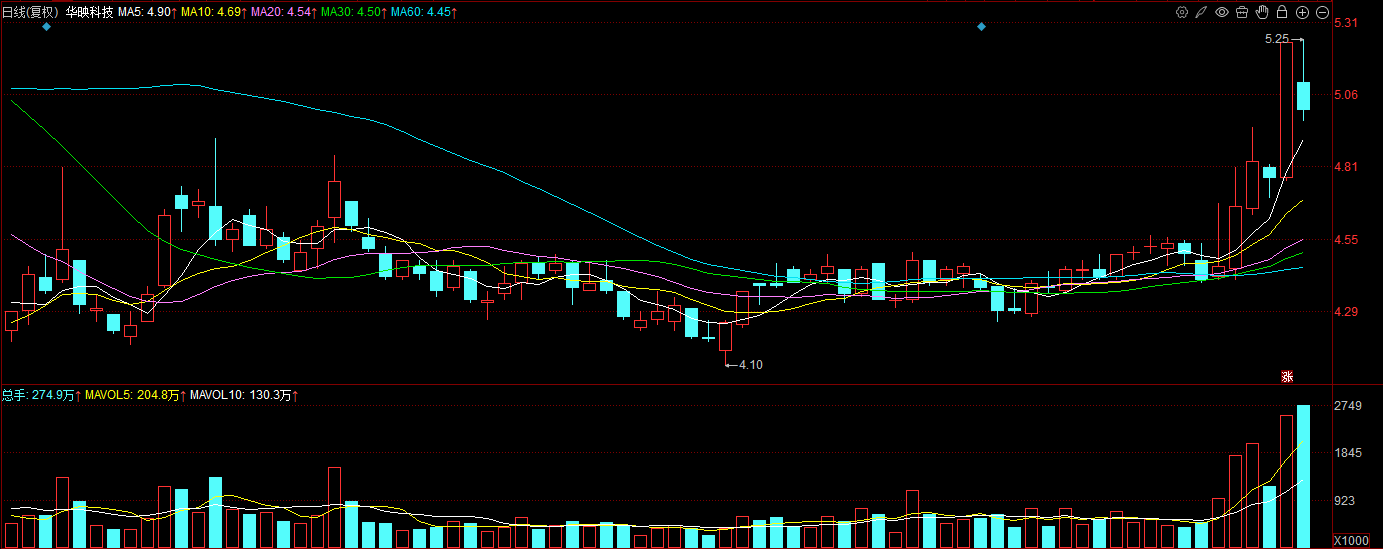The image size is (1383, 549).
Task: Click the 5.31 price axis label
Action: pos(1346,23)
